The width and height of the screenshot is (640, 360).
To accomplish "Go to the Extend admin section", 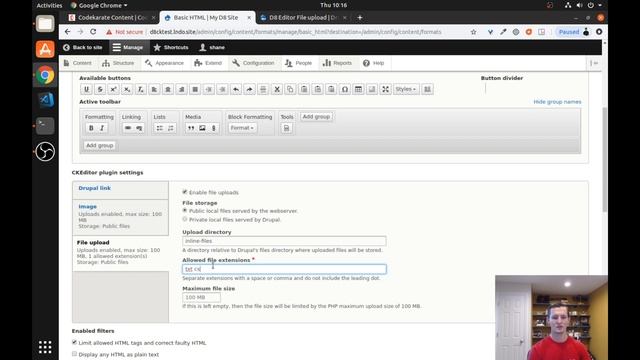I will tap(208, 63).
